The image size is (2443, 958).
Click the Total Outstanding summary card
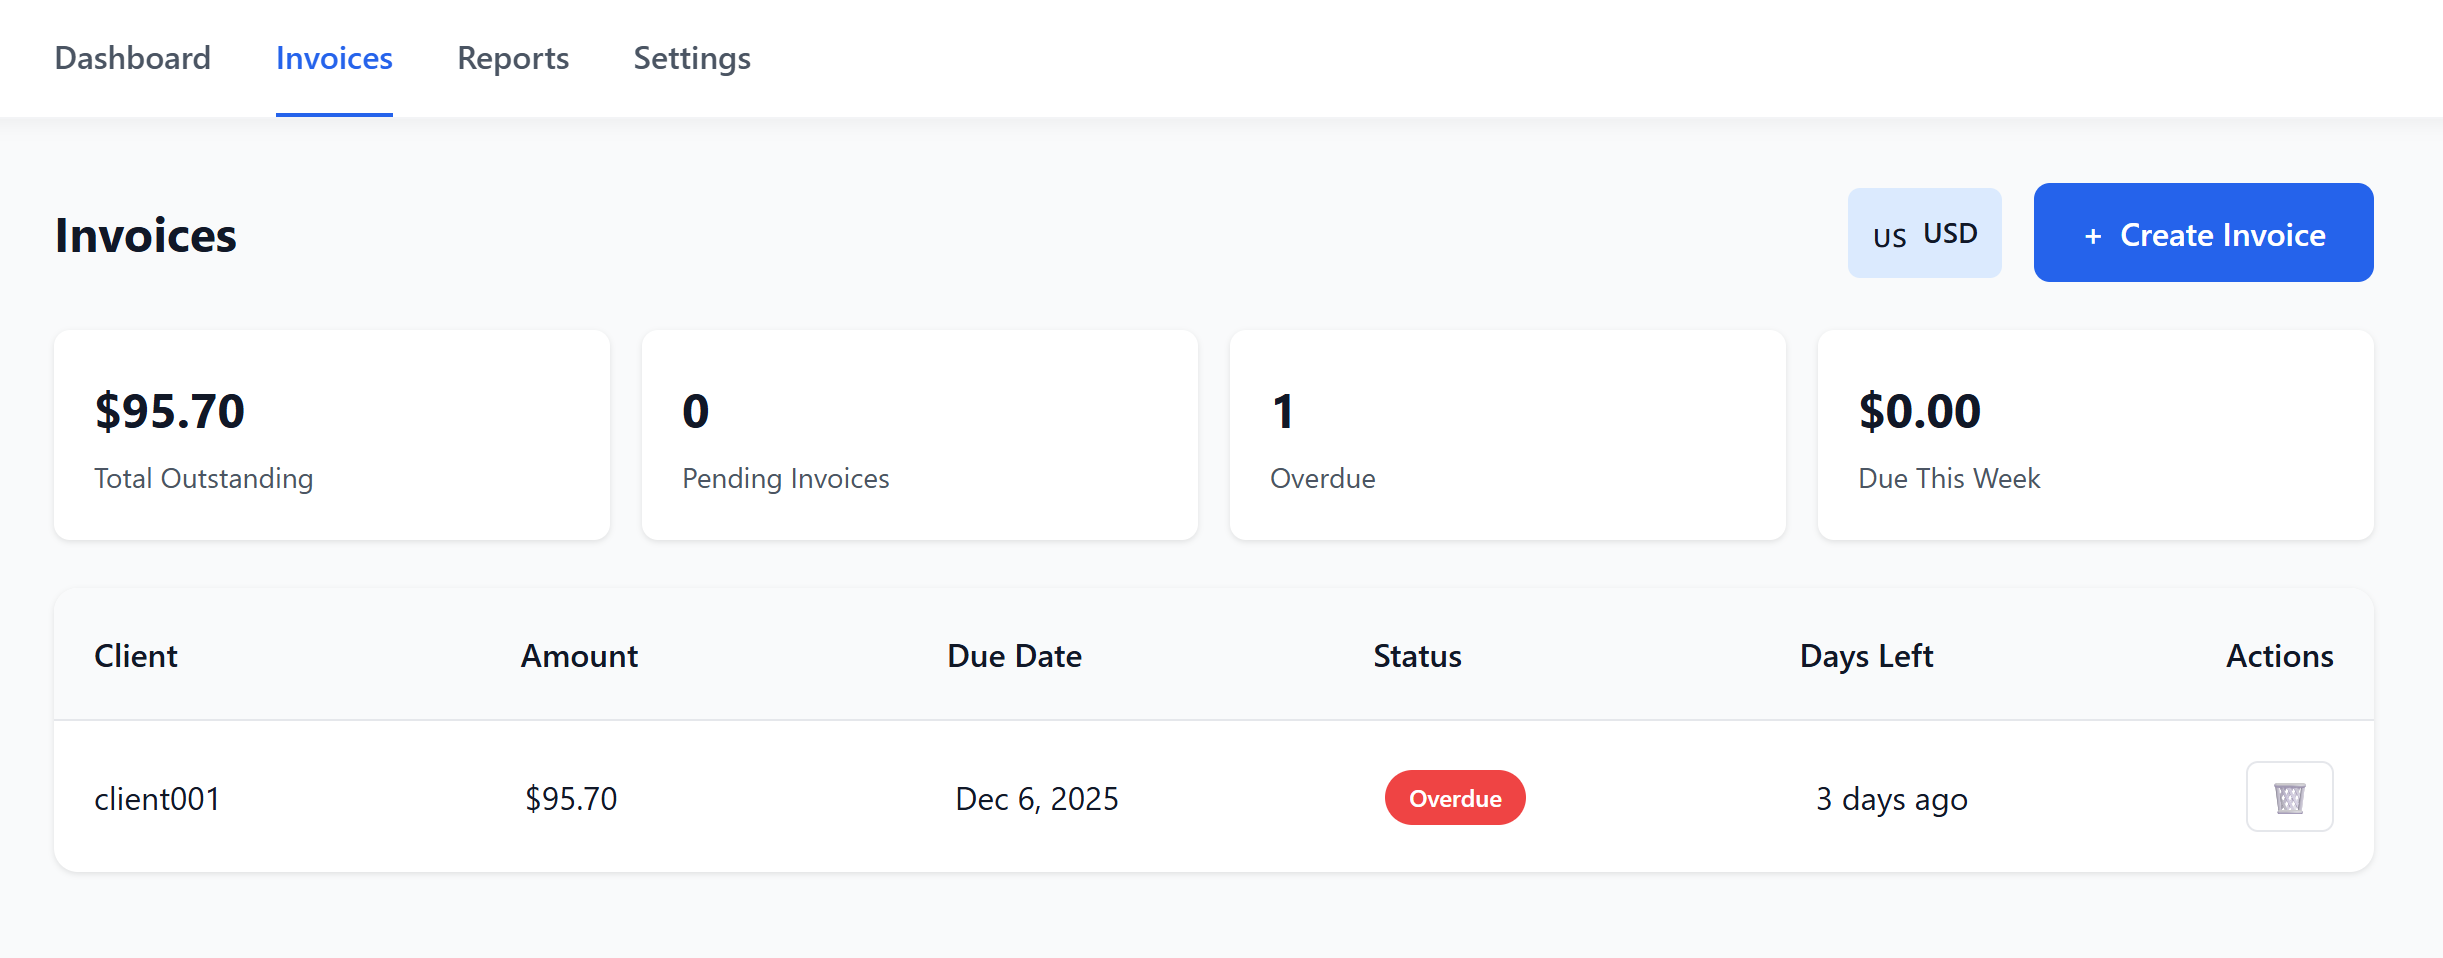tap(332, 435)
